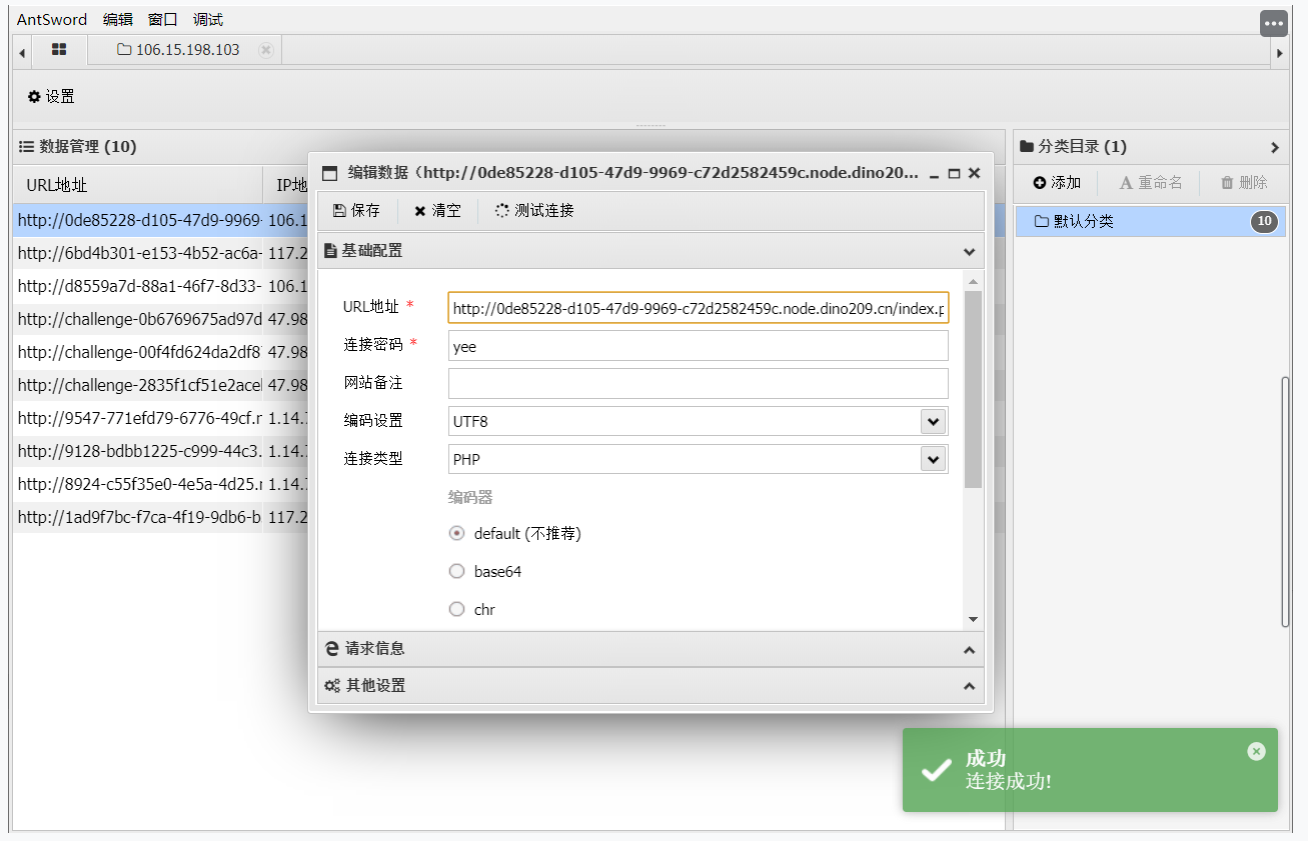Viewport: 1308px width, 841px height.
Task: Click 重命名 in the category toolbar
Action: tap(1151, 183)
